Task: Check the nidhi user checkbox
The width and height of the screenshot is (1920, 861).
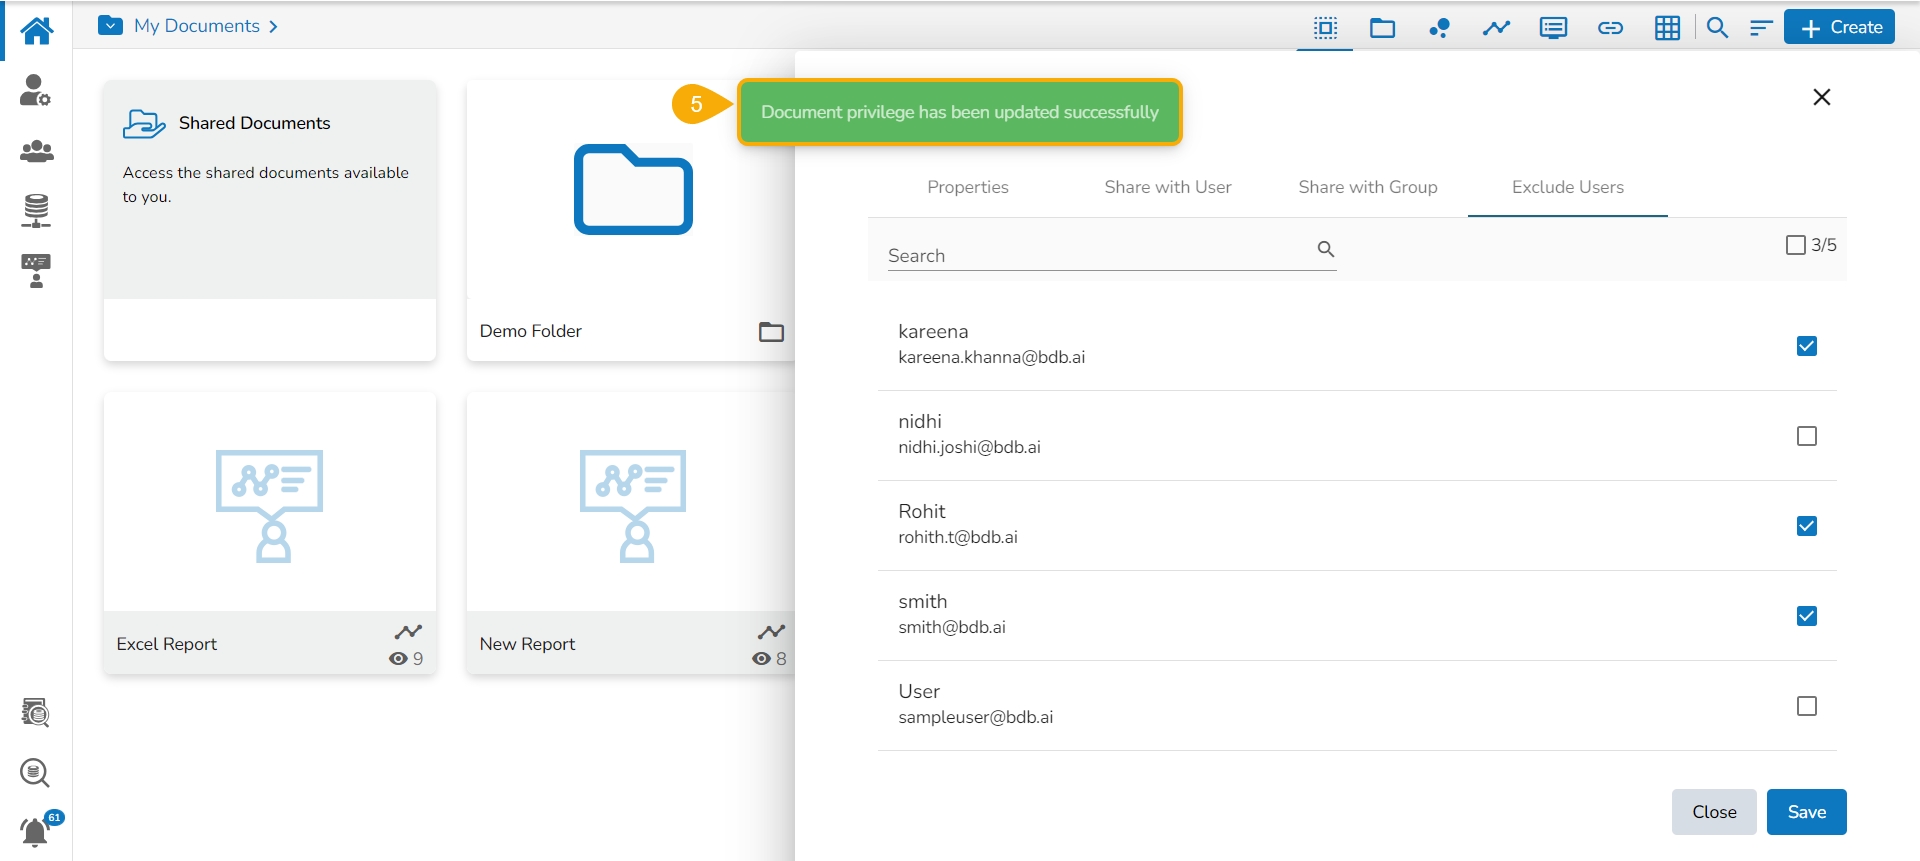Action: click(x=1806, y=436)
